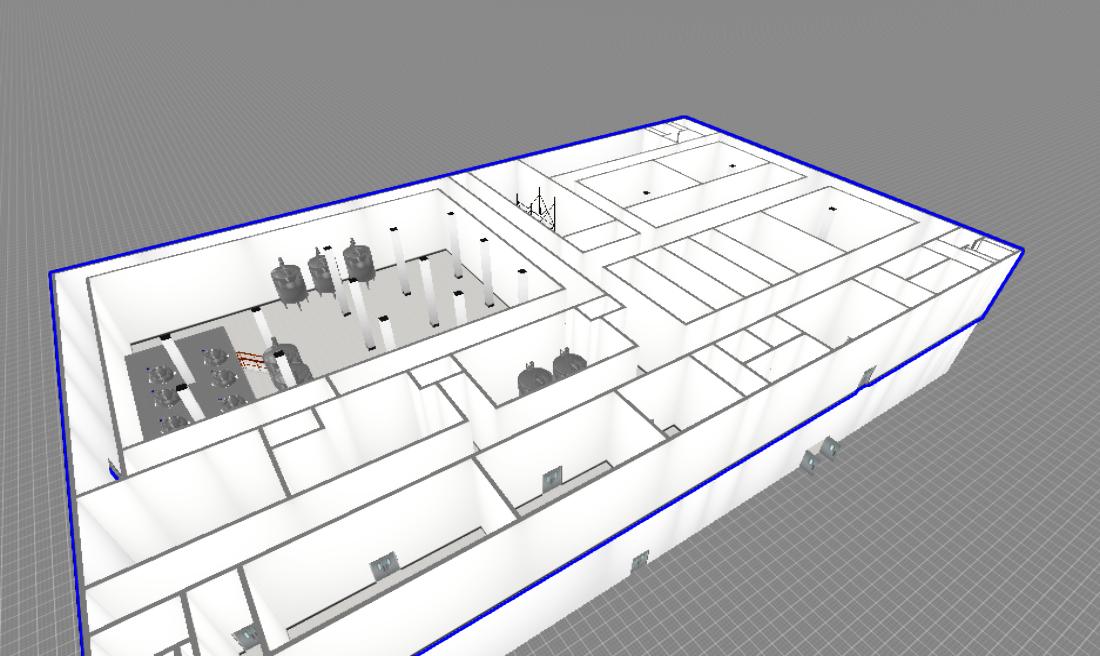Select the leftmost tank in the back row of three
The height and width of the screenshot is (656, 1100).
coord(290,281)
